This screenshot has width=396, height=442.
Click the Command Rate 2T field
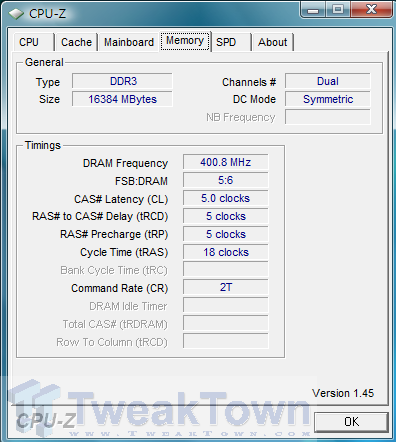click(x=226, y=287)
